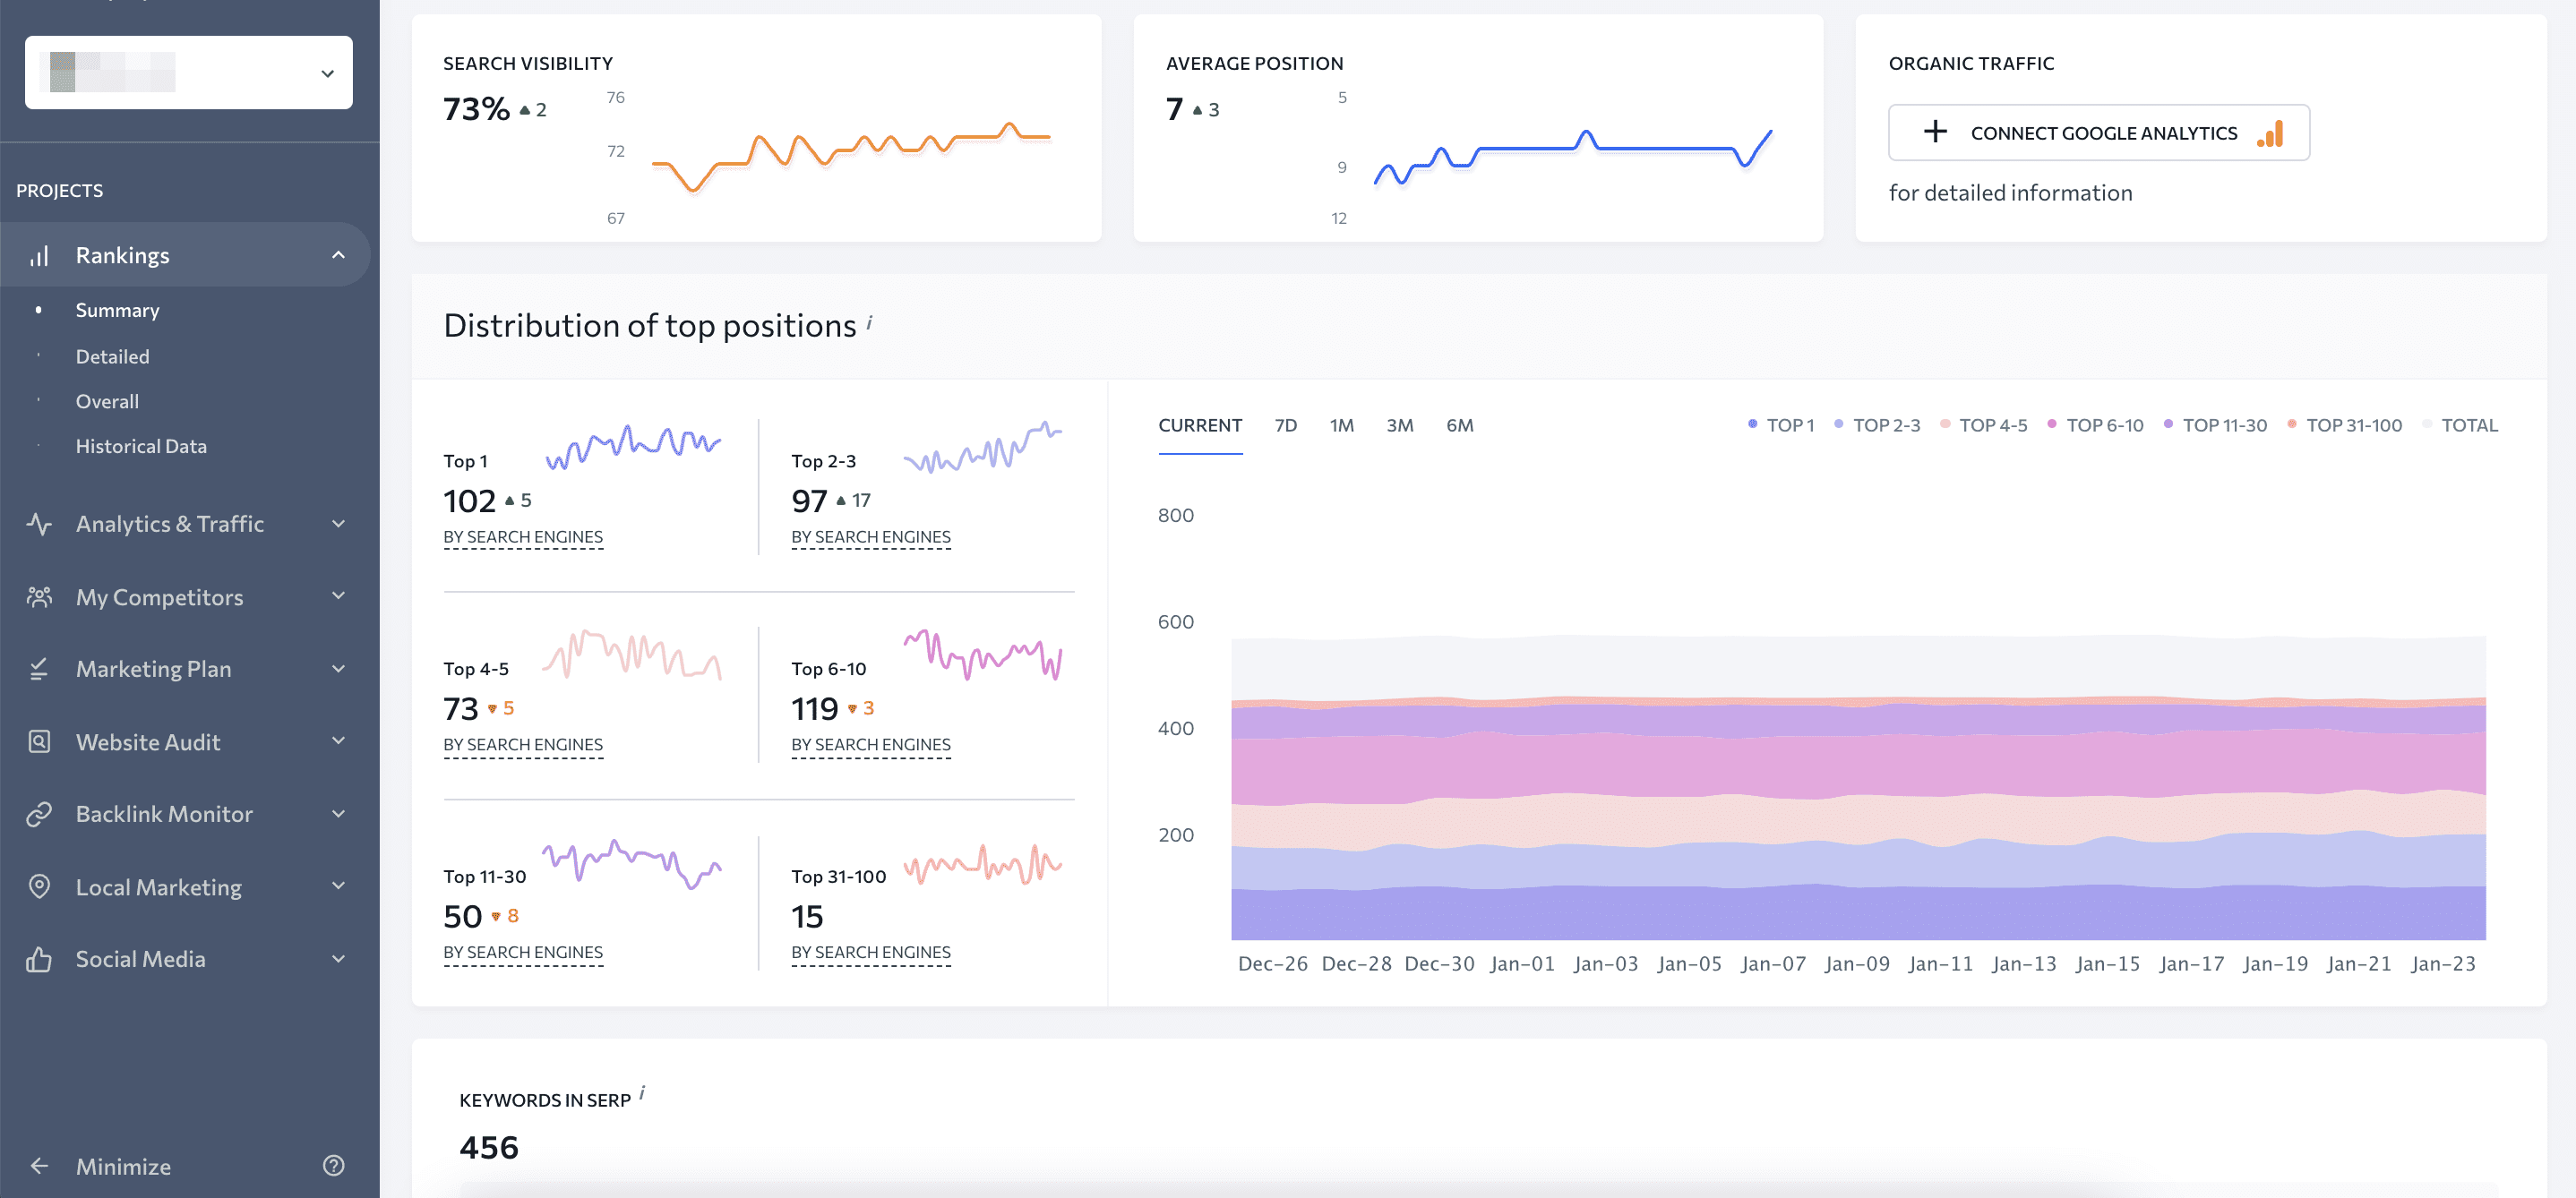Click the orange Google Analytics logo icon

coord(2270,133)
